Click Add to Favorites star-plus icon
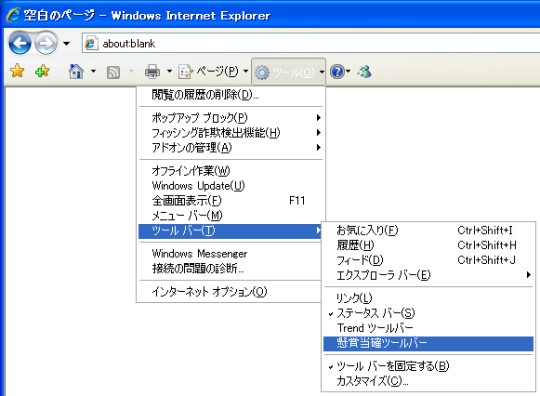This screenshot has width=540, height=396. [x=42, y=71]
